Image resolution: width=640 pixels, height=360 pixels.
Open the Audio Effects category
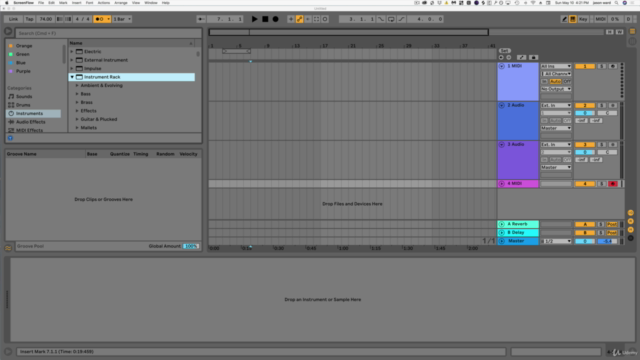30,122
